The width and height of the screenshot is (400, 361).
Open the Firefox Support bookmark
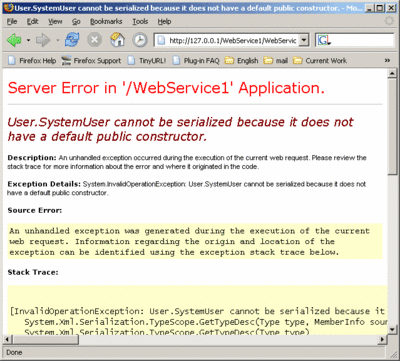tap(91, 61)
